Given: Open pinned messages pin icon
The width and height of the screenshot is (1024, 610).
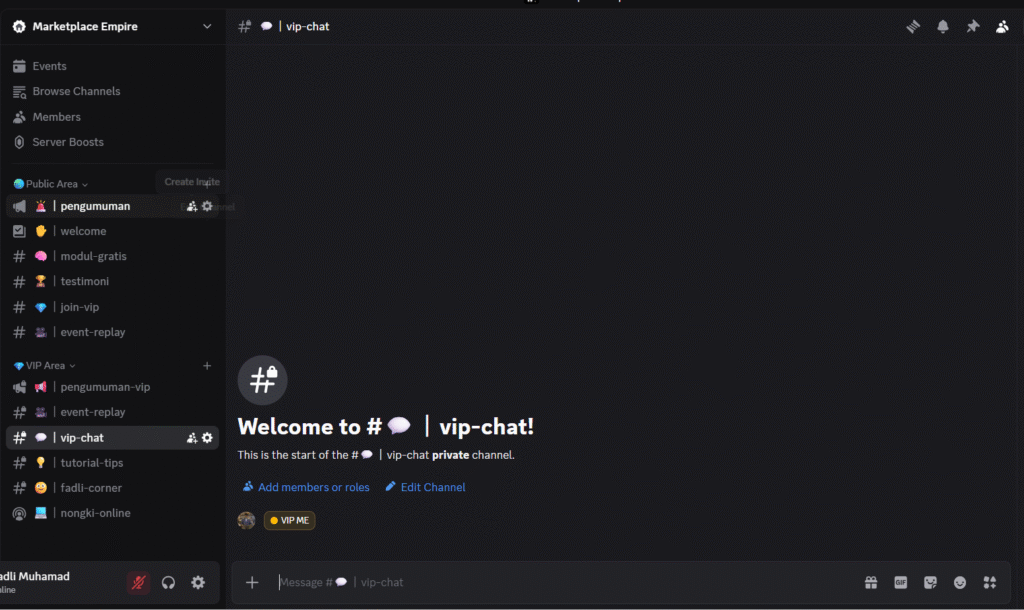Looking at the screenshot, I should coord(972,27).
